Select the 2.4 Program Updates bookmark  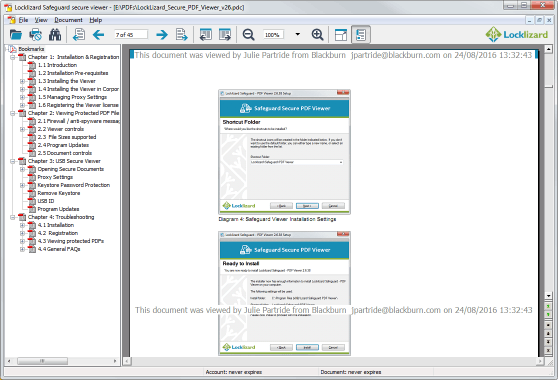point(63,145)
